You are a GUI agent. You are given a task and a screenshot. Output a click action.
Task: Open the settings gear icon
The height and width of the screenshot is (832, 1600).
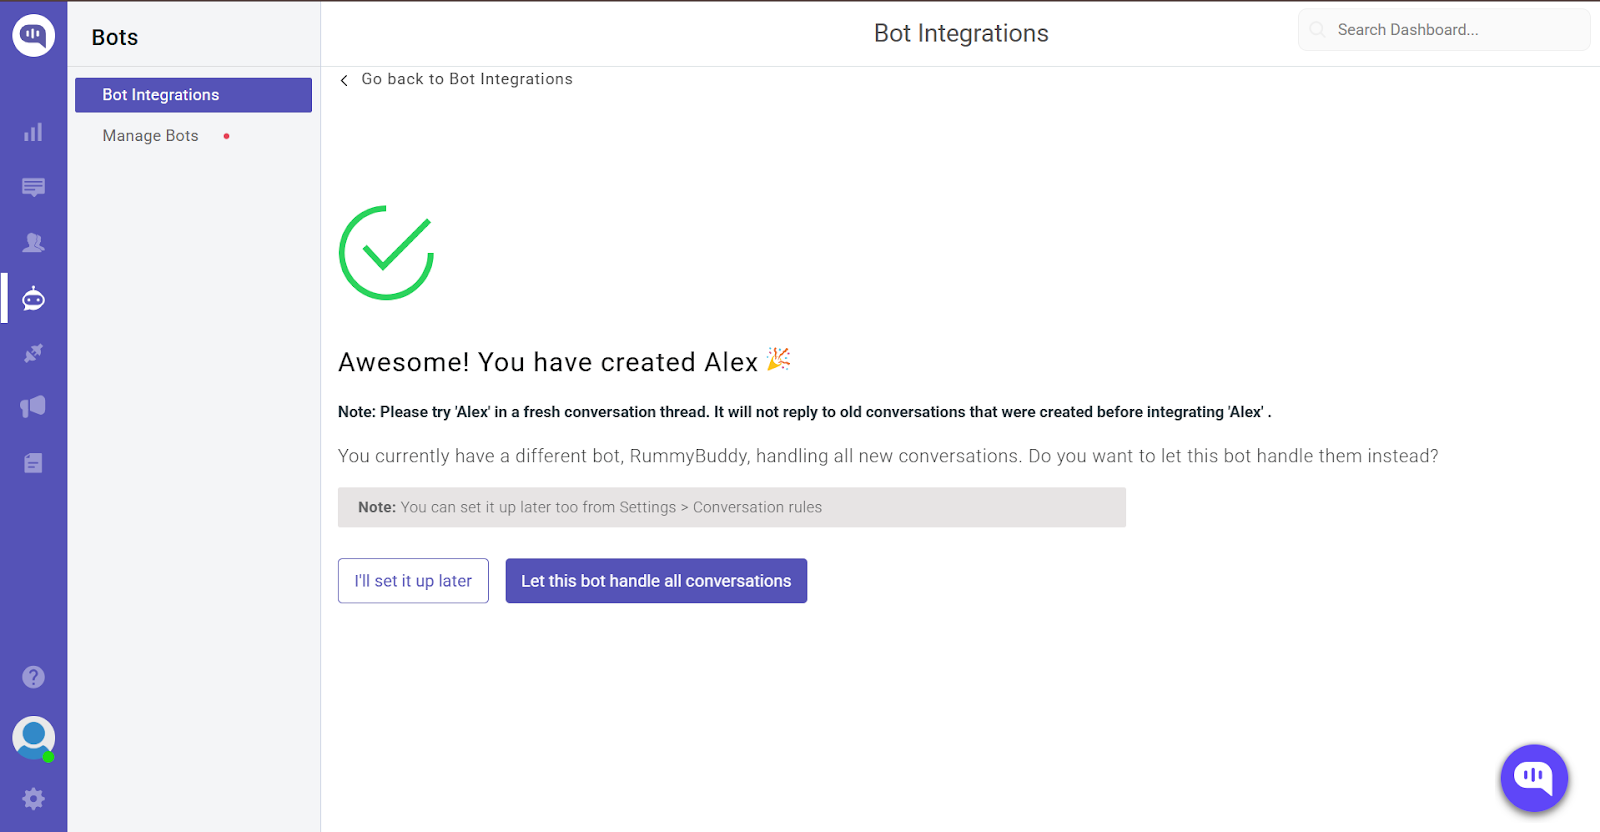33,799
